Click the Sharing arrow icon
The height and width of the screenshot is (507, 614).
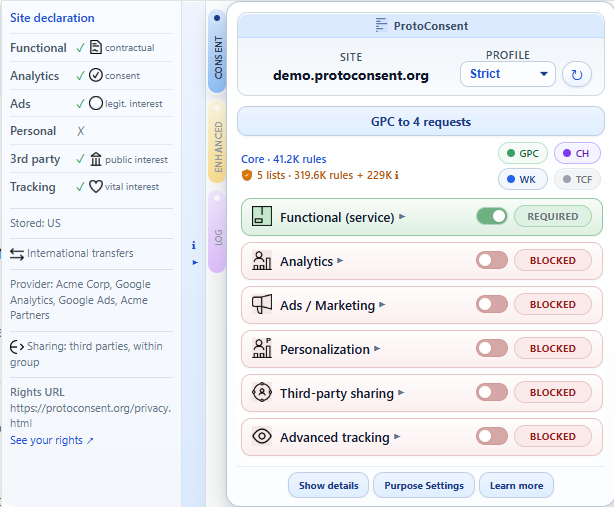coord(17,347)
